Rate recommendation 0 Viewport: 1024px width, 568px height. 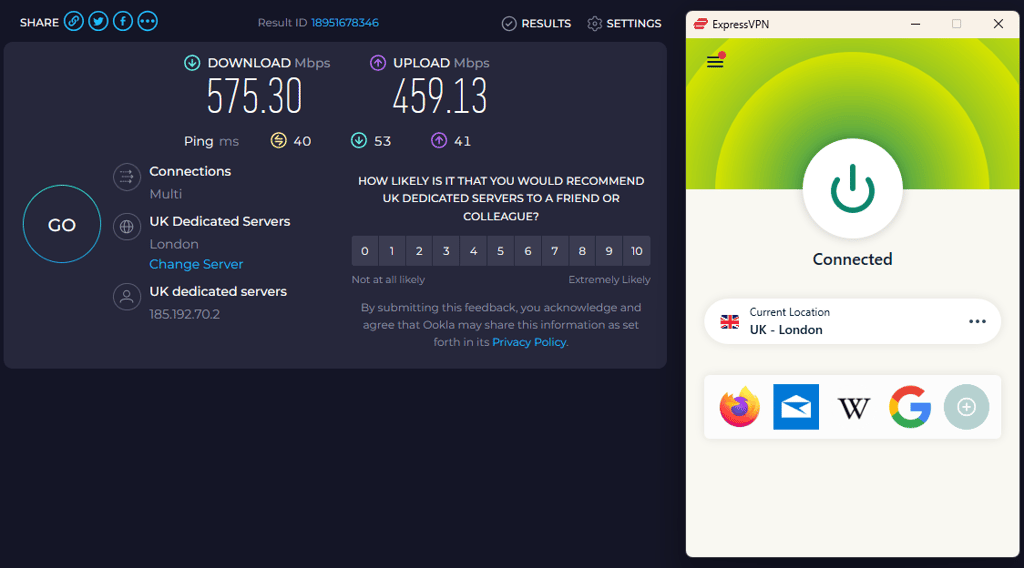tap(364, 251)
